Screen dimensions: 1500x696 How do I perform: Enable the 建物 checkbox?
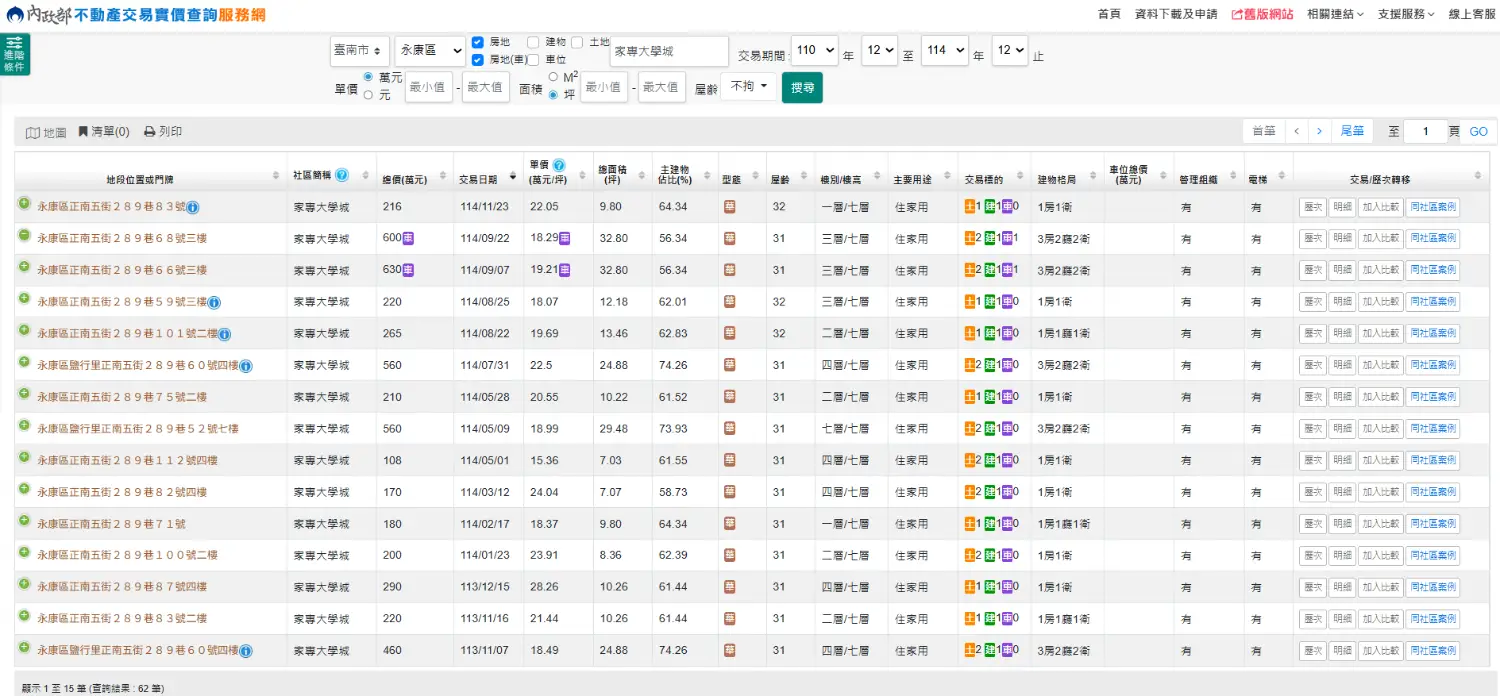tap(533, 42)
